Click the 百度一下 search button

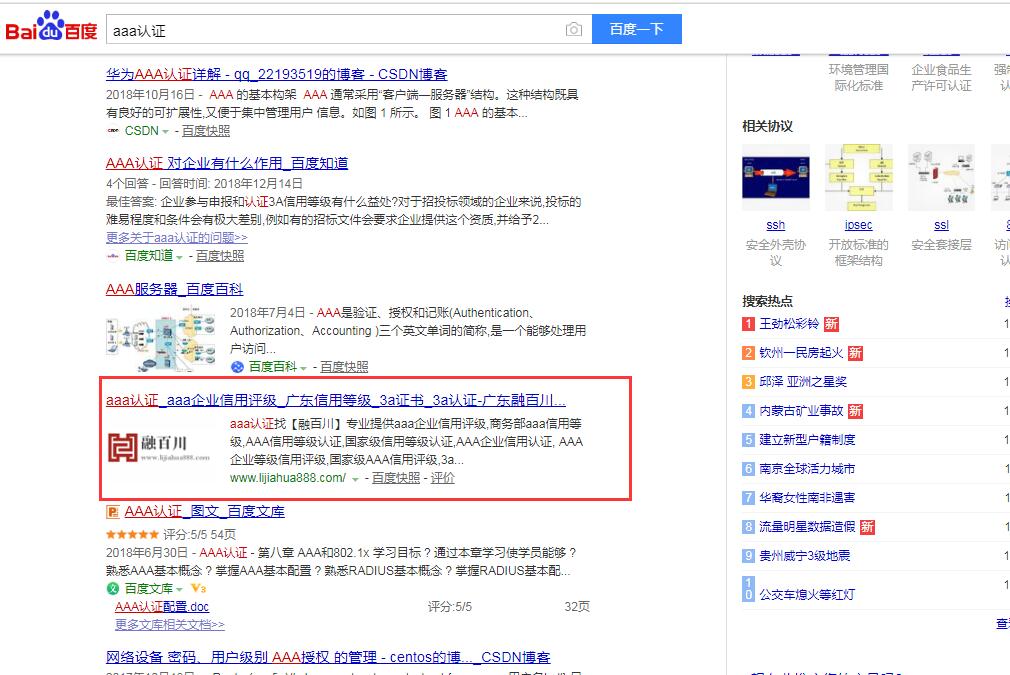[636, 29]
